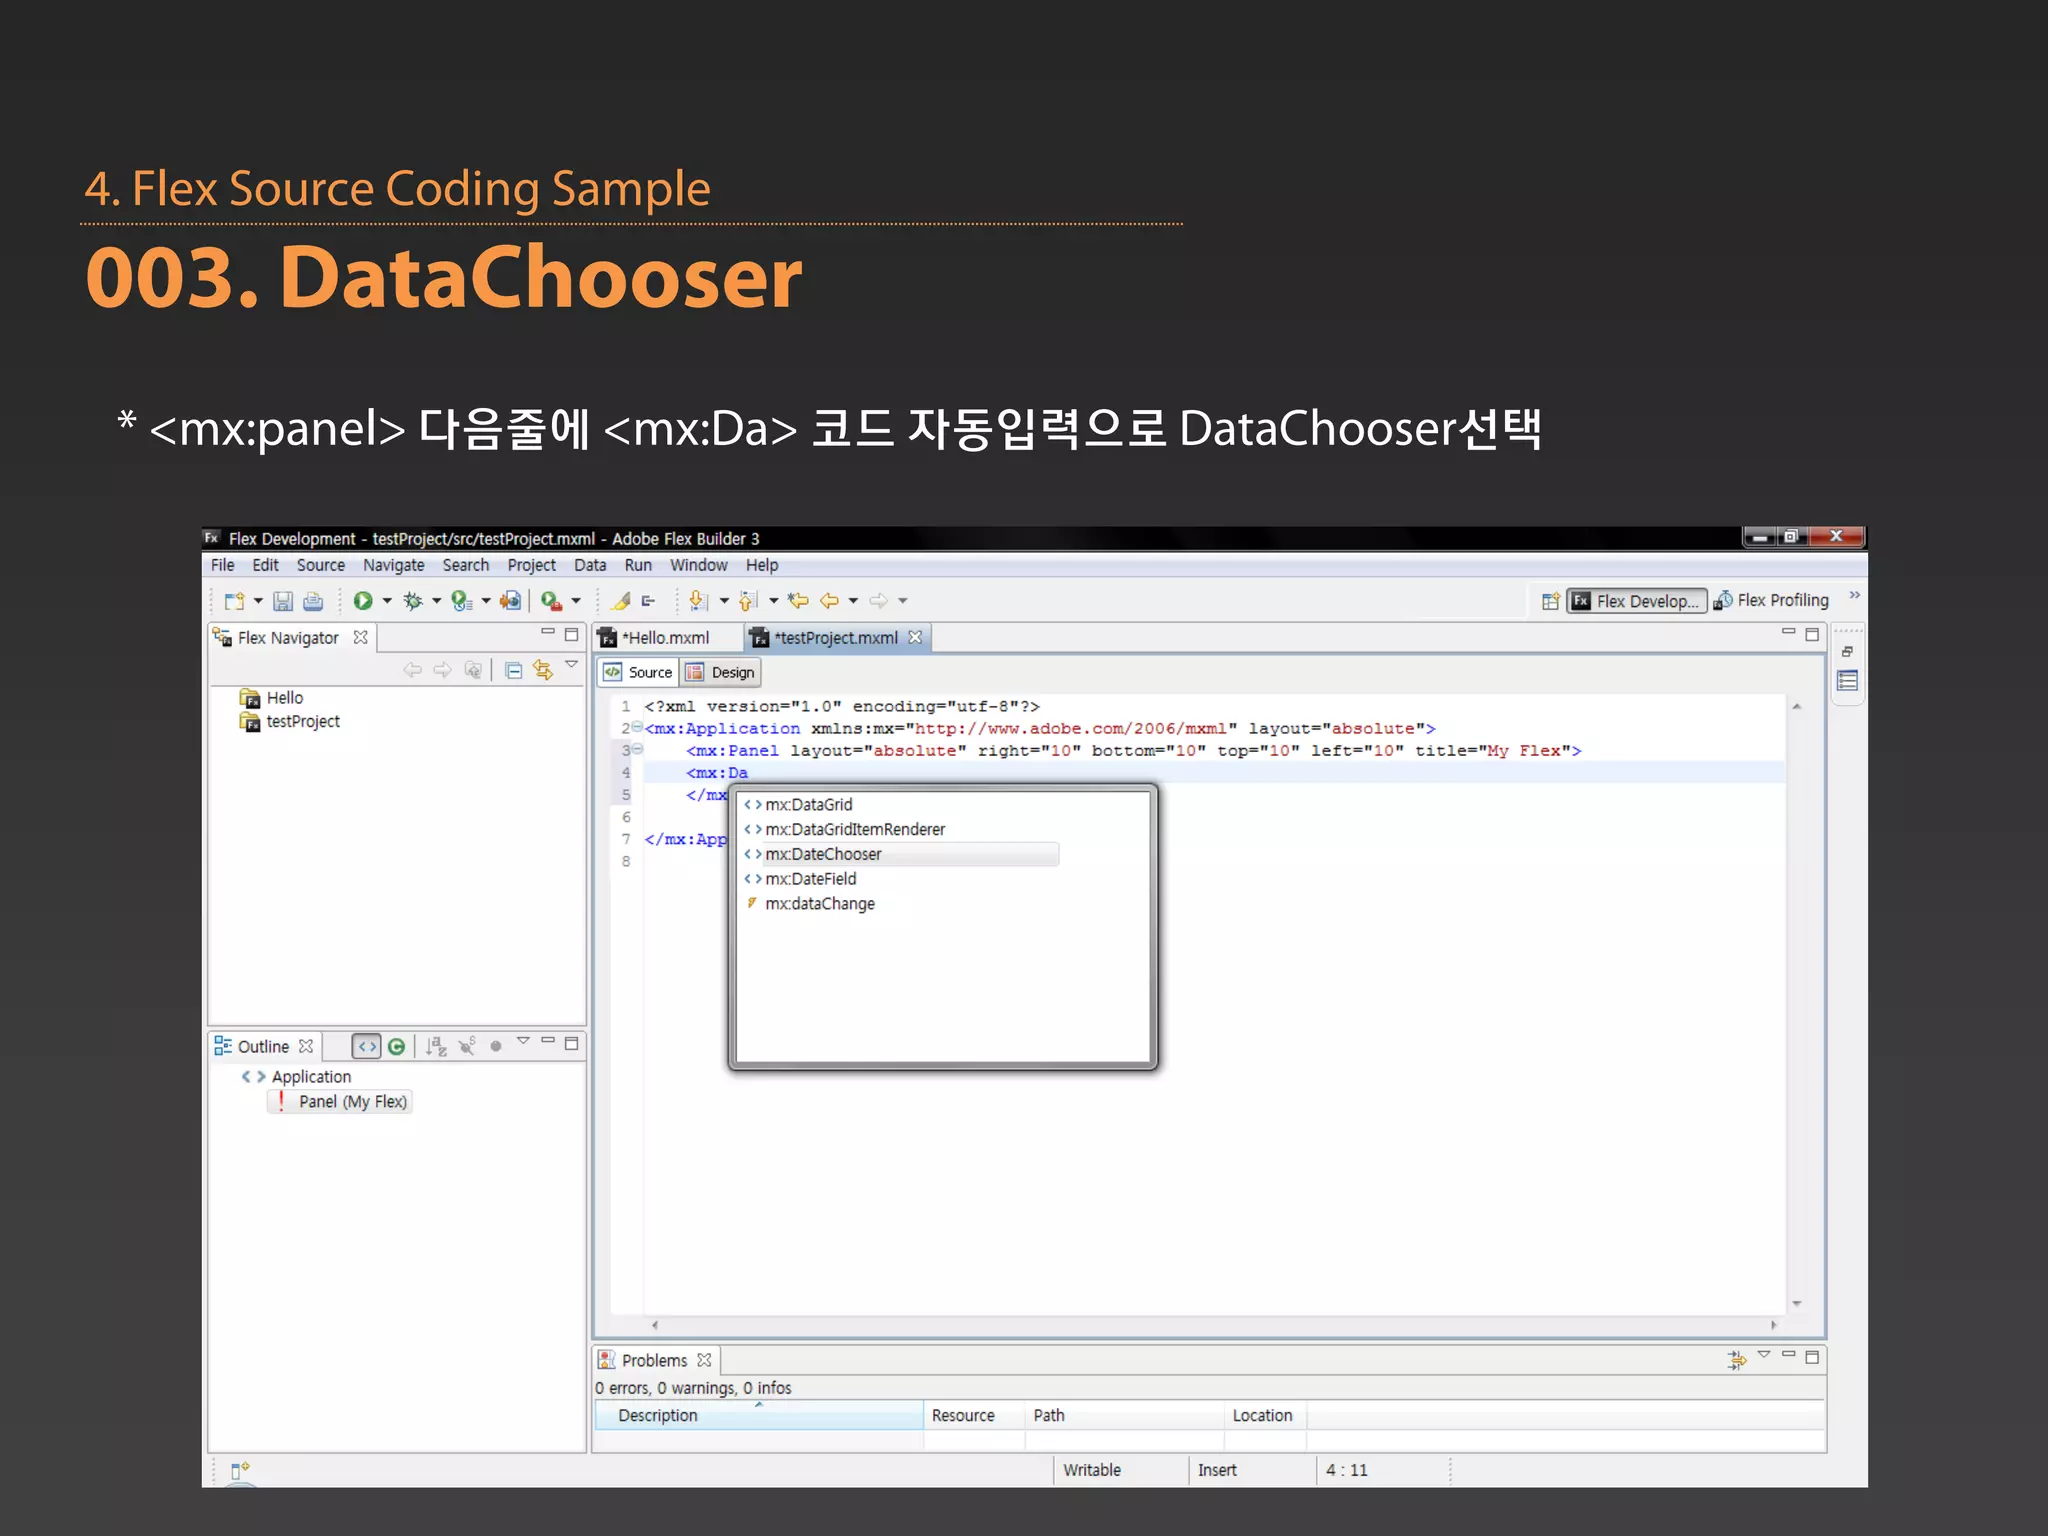The image size is (2048, 1536).
Task: Click the right-side restore view icon
Action: 1847,652
